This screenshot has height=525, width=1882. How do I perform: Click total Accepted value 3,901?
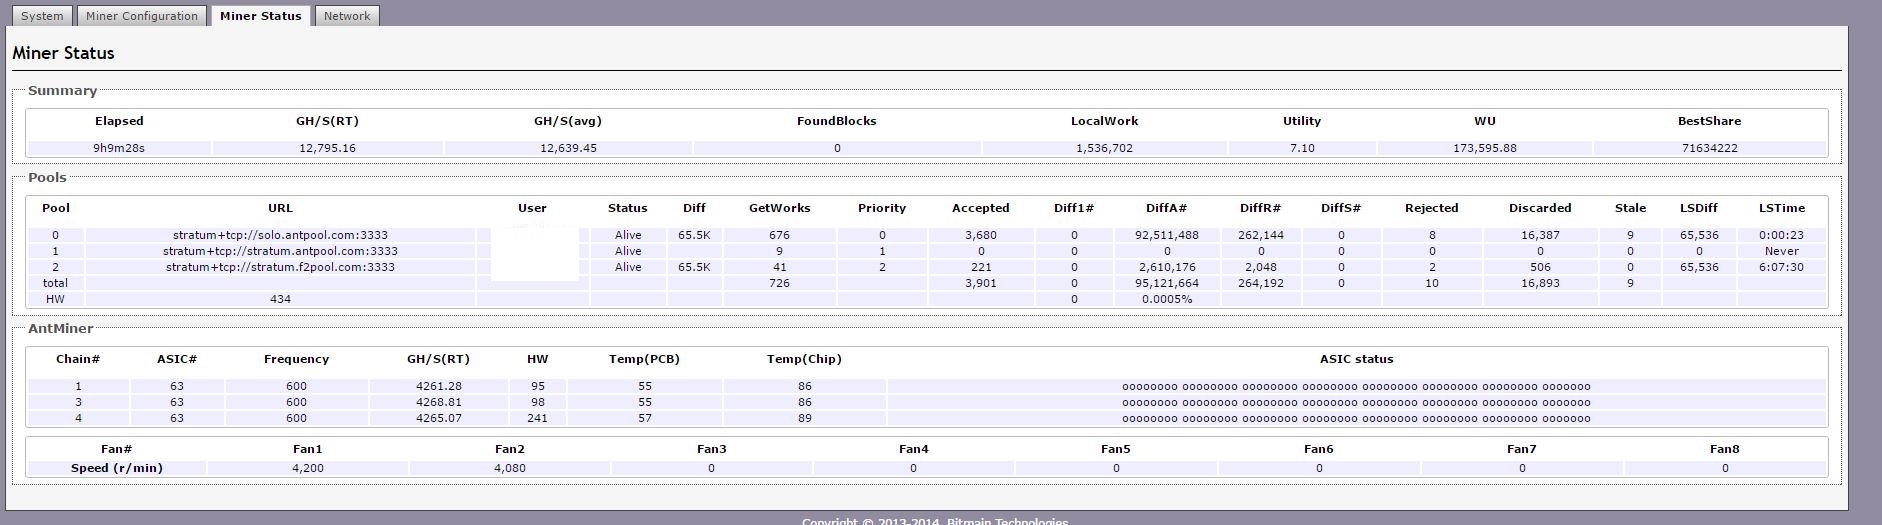tap(980, 283)
